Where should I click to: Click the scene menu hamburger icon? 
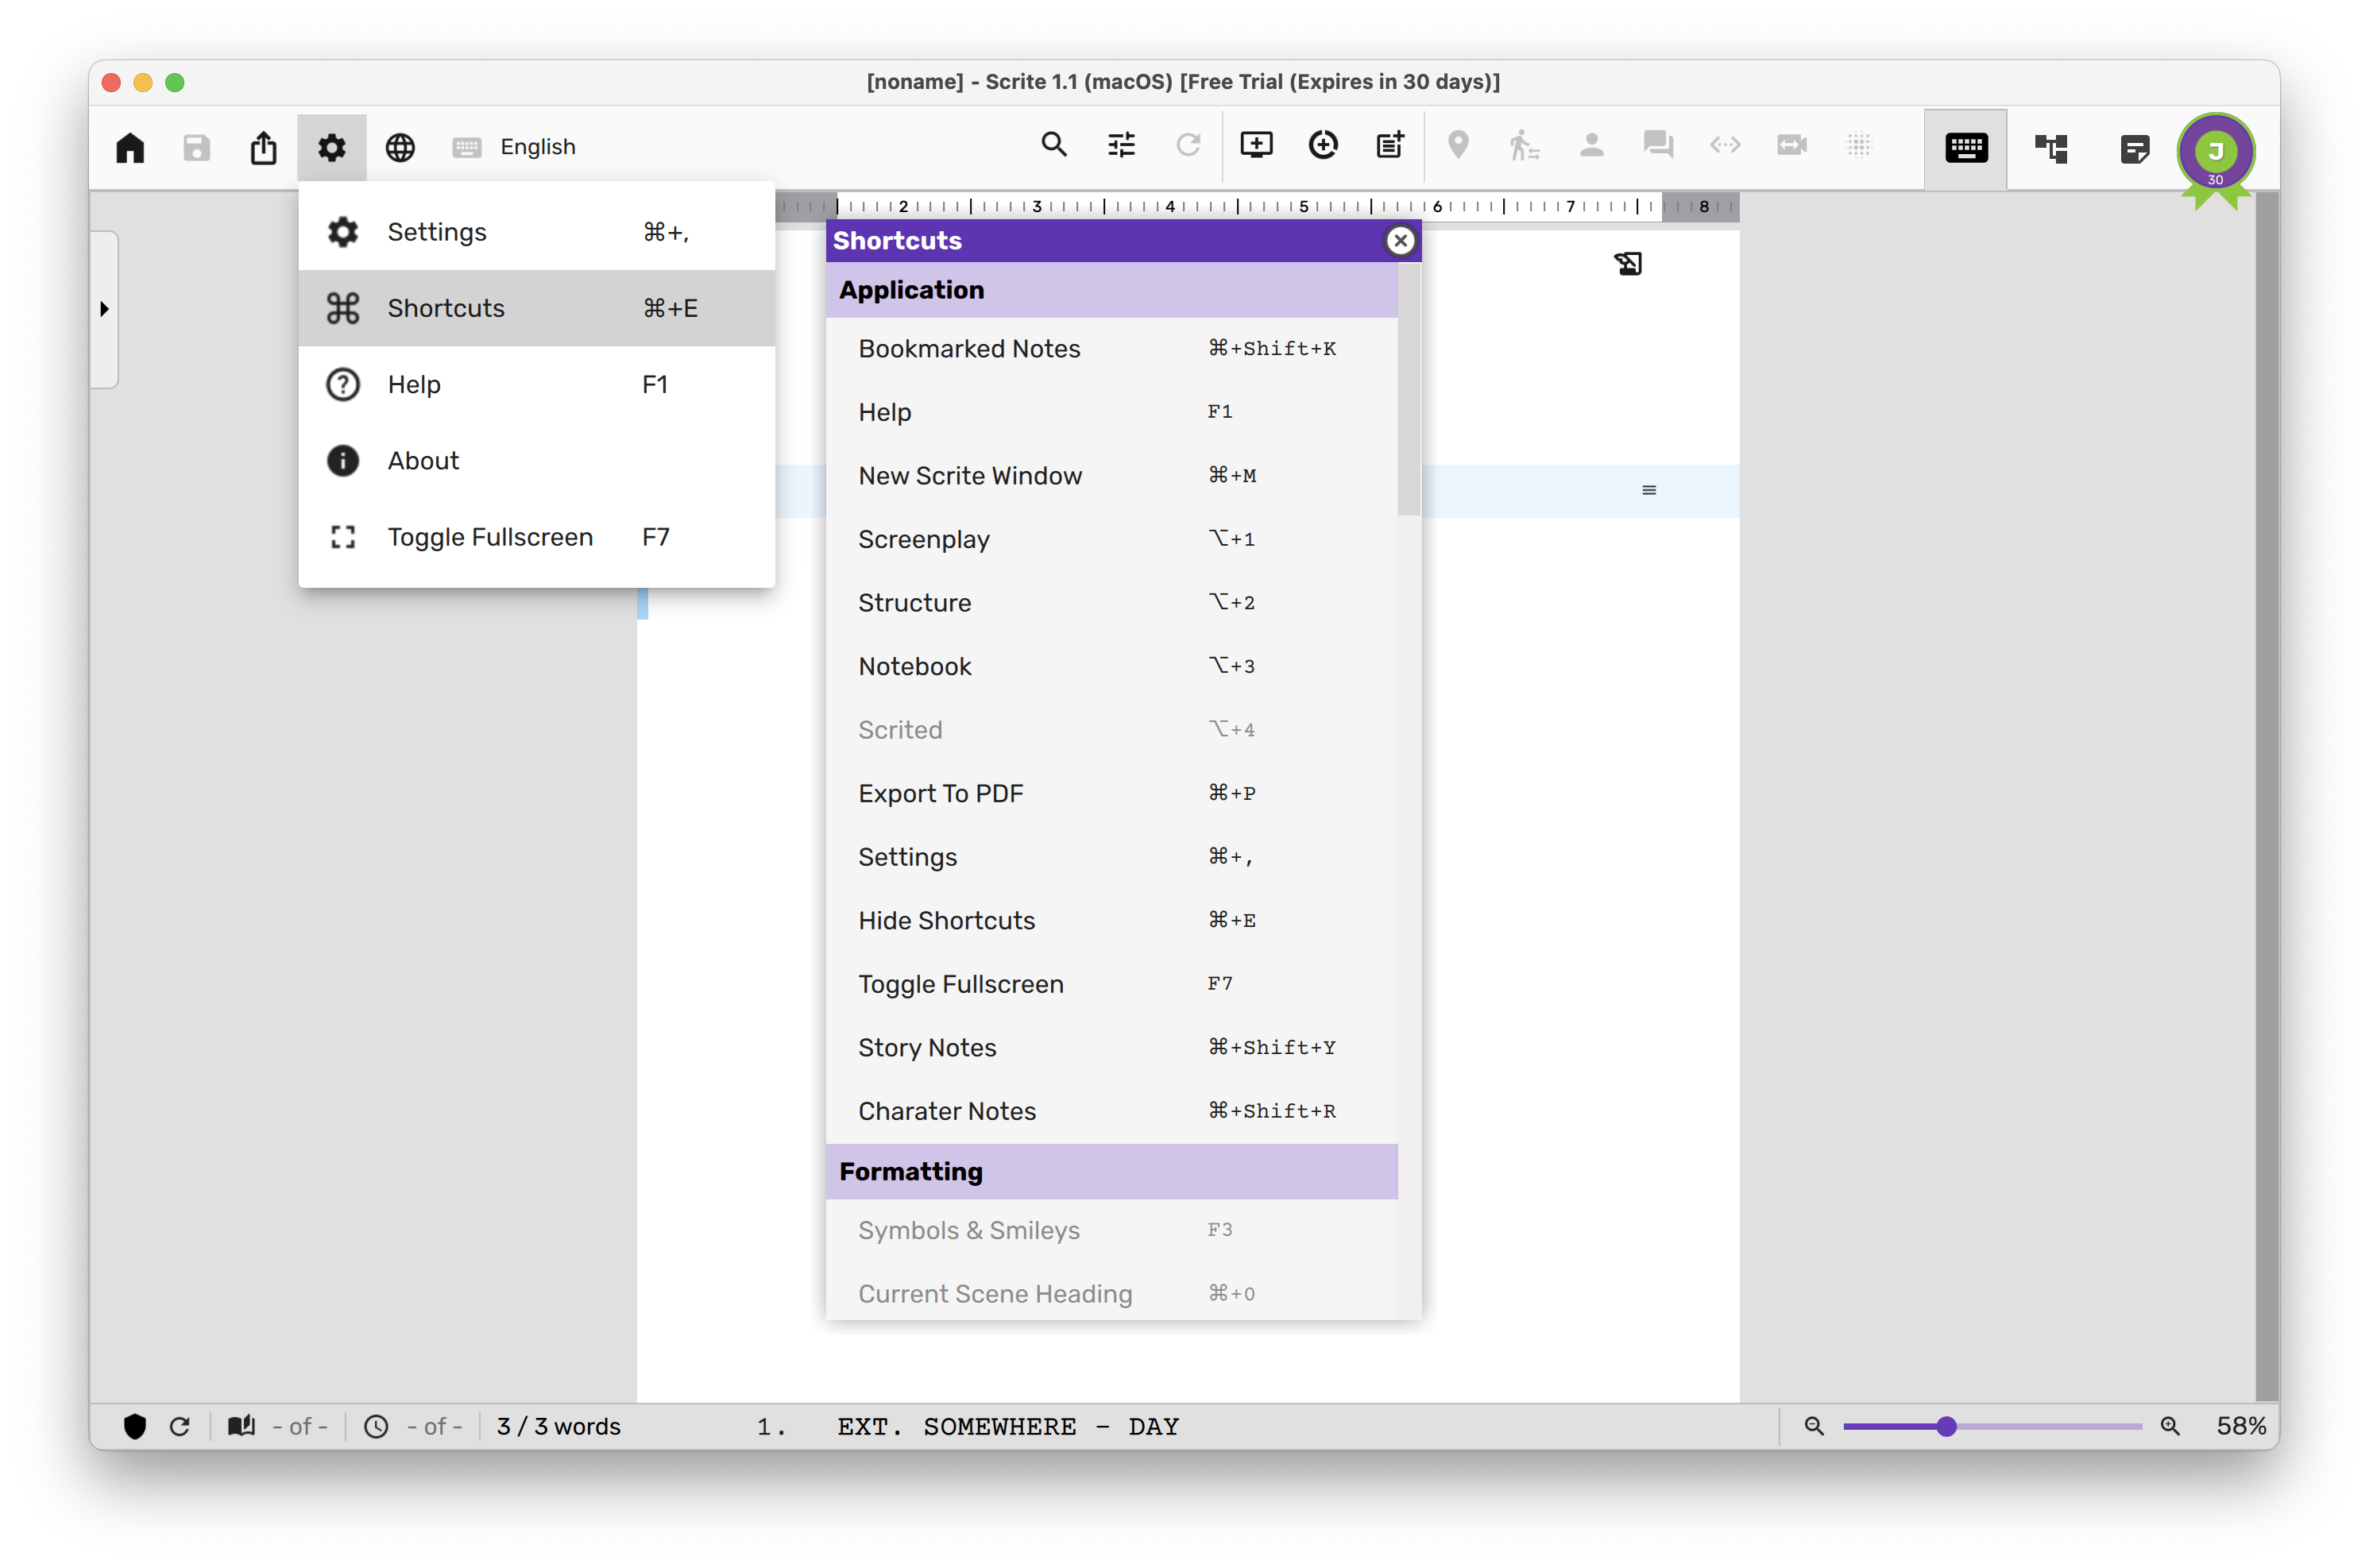[1649, 490]
